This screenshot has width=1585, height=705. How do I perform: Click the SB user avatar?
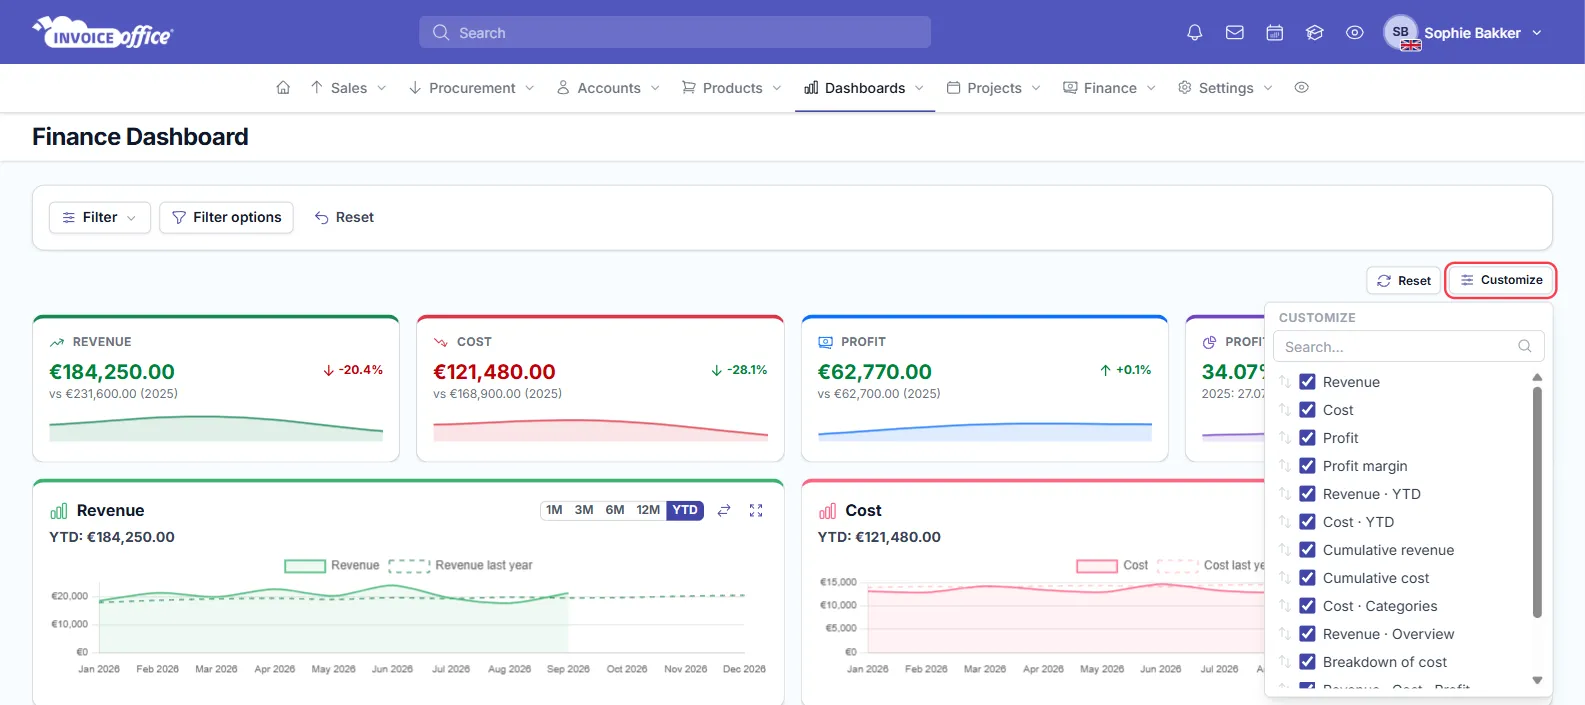(x=1401, y=32)
